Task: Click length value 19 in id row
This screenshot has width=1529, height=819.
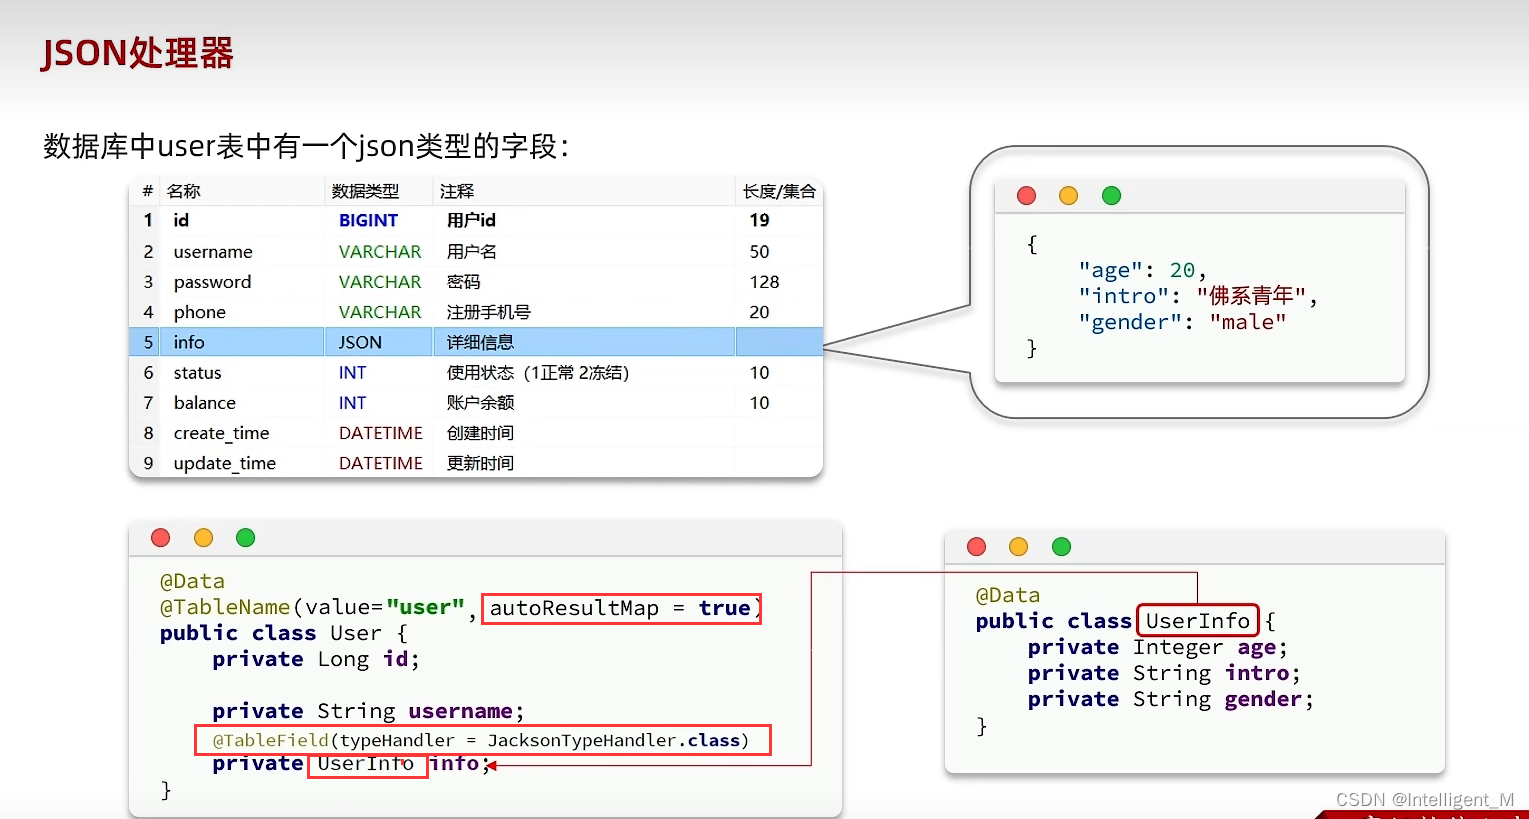Action: click(x=759, y=220)
